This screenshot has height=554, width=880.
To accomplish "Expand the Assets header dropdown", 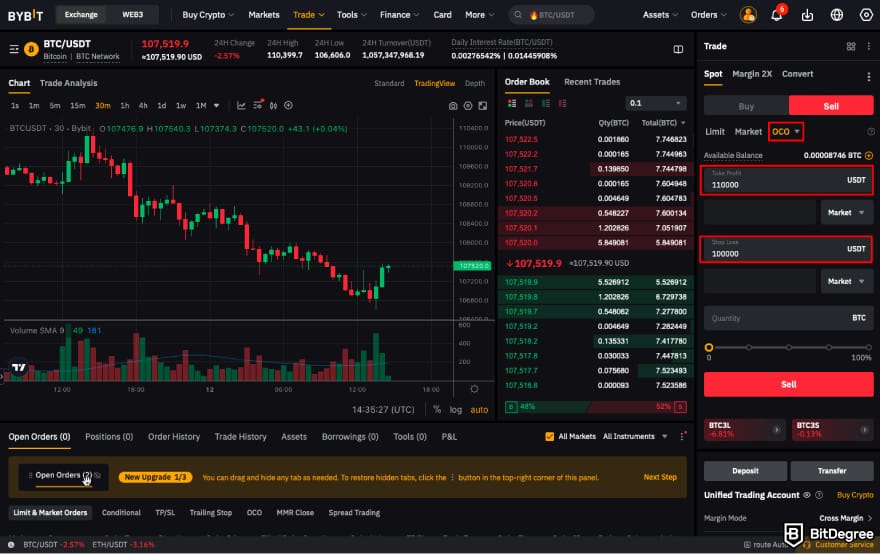I will 660,15.
